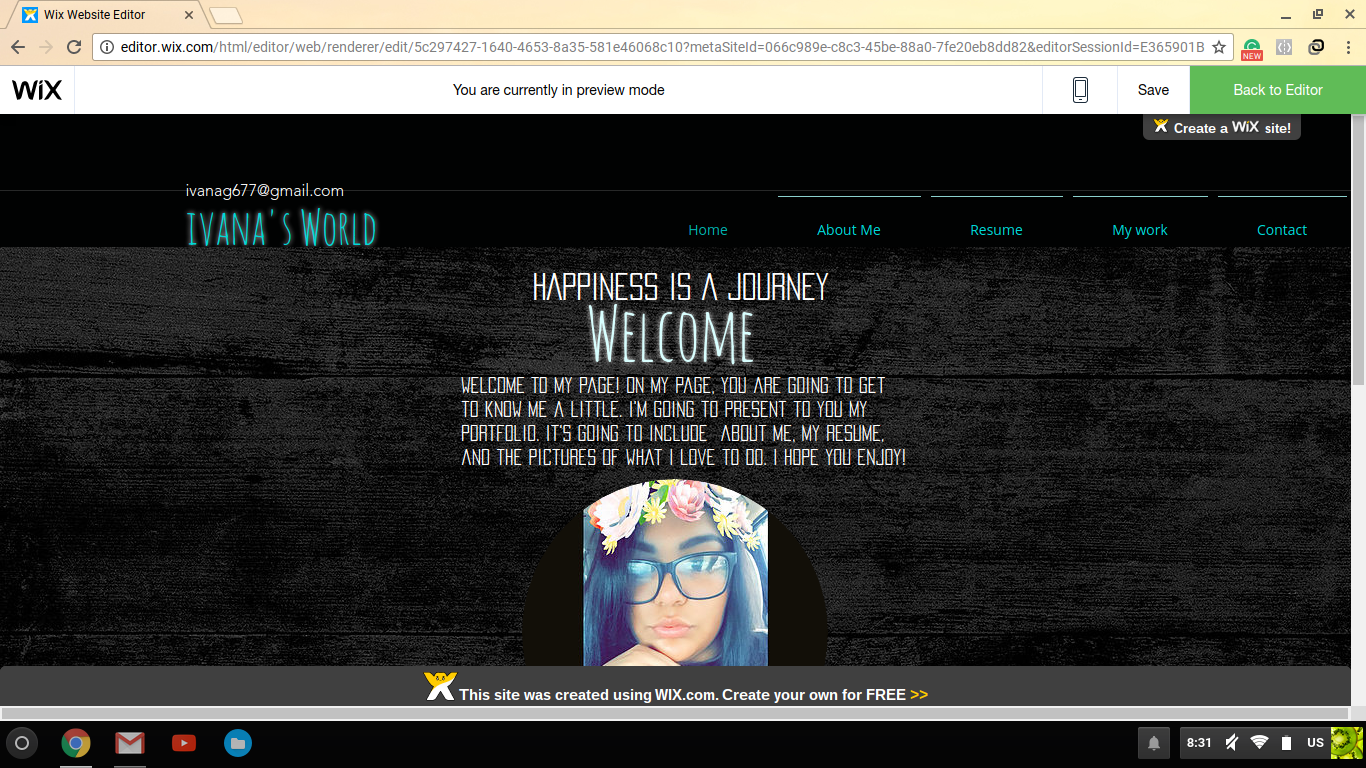The width and height of the screenshot is (1366, 768).
Task: Launch YouTube from the shelf
Action: point(183,743)
